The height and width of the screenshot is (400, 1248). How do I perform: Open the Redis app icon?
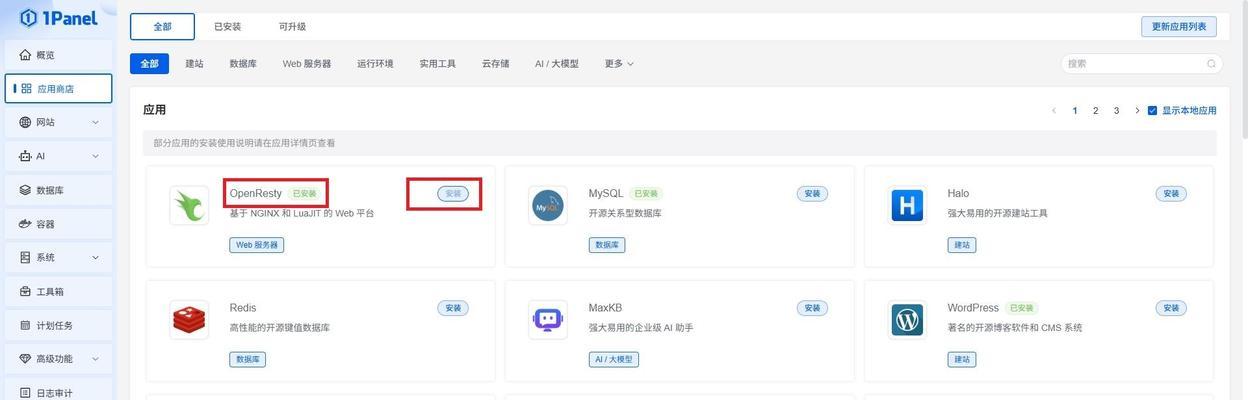click(189, 320)
